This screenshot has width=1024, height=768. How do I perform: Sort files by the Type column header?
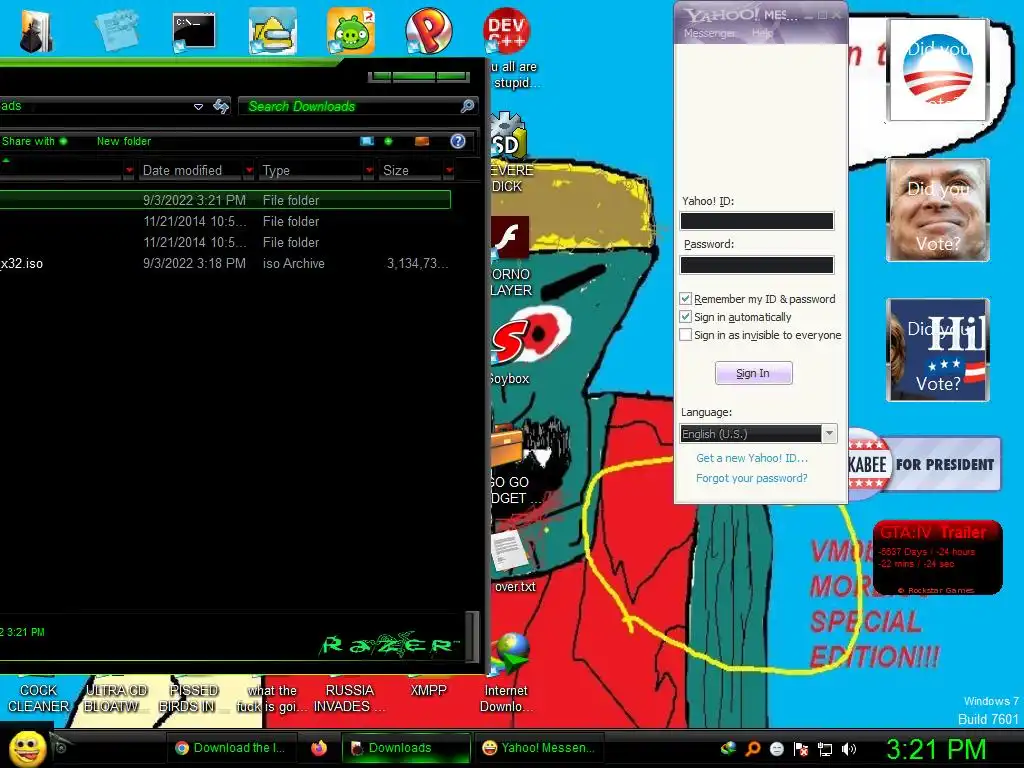point(310,170)
